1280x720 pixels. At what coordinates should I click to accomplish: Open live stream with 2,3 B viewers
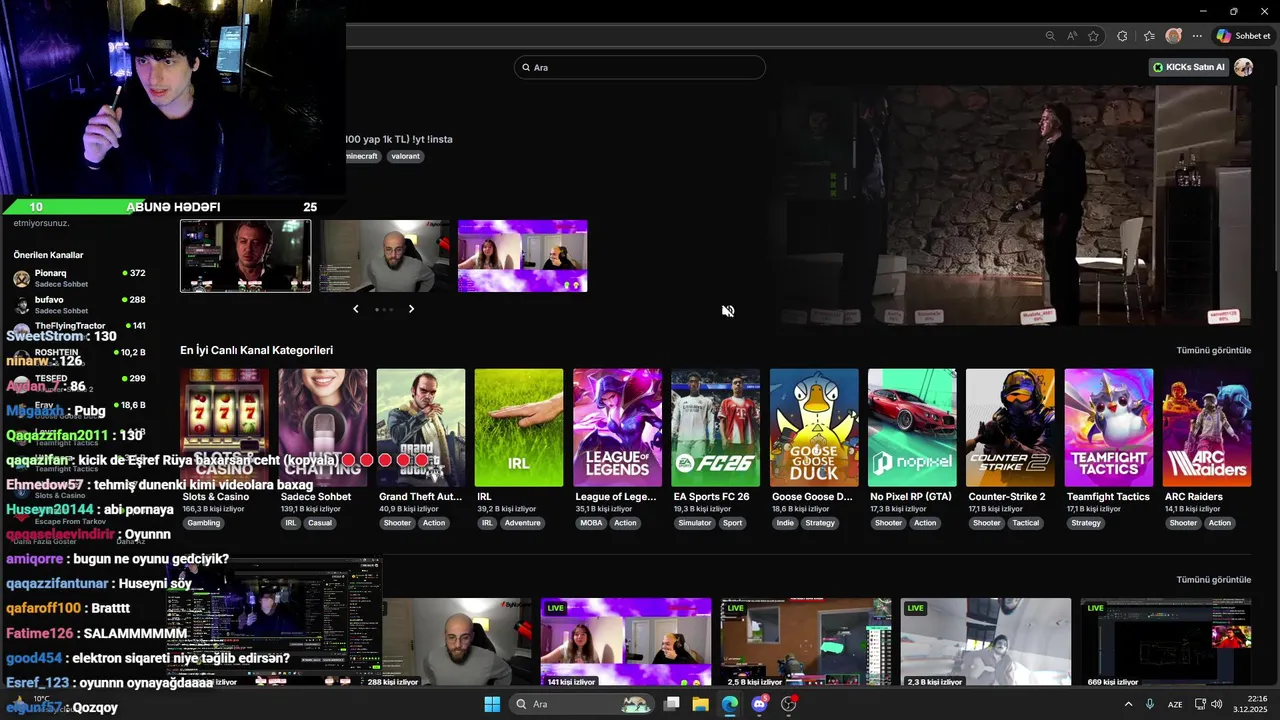[x=986, y=643]
